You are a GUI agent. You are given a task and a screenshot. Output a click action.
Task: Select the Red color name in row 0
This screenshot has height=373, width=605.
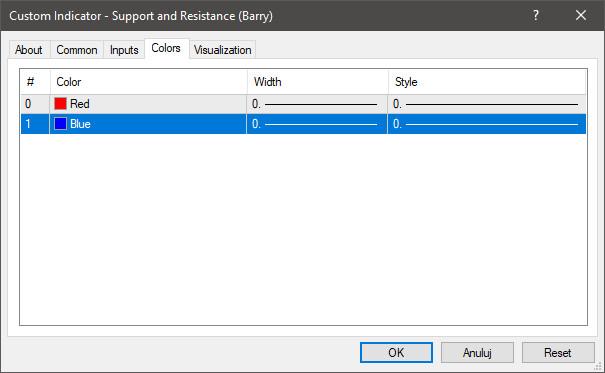(80, 104)
